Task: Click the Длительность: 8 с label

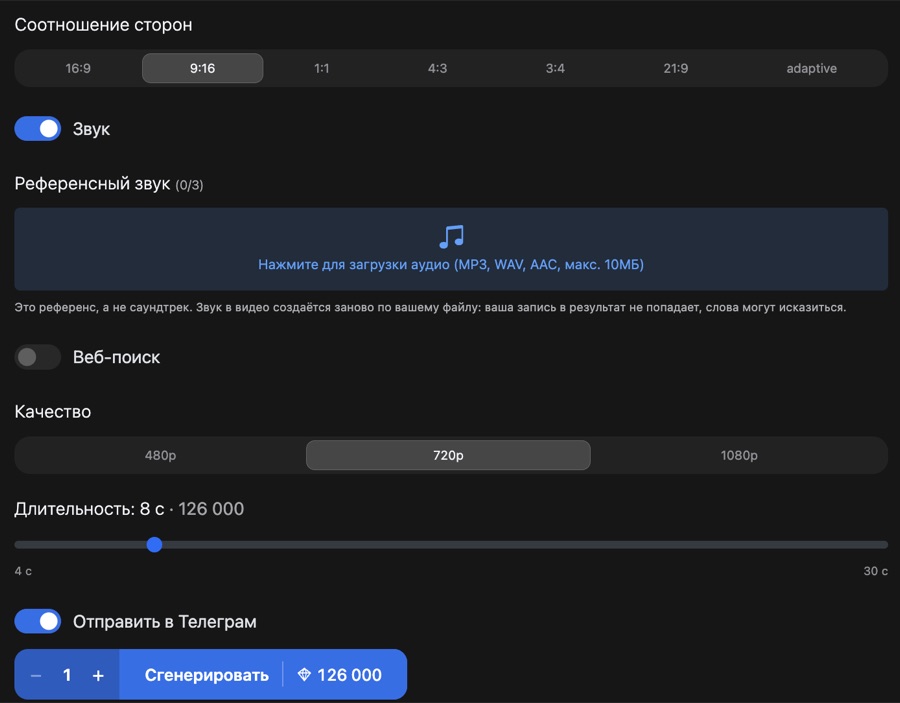Action: click(x=89, y=509)
